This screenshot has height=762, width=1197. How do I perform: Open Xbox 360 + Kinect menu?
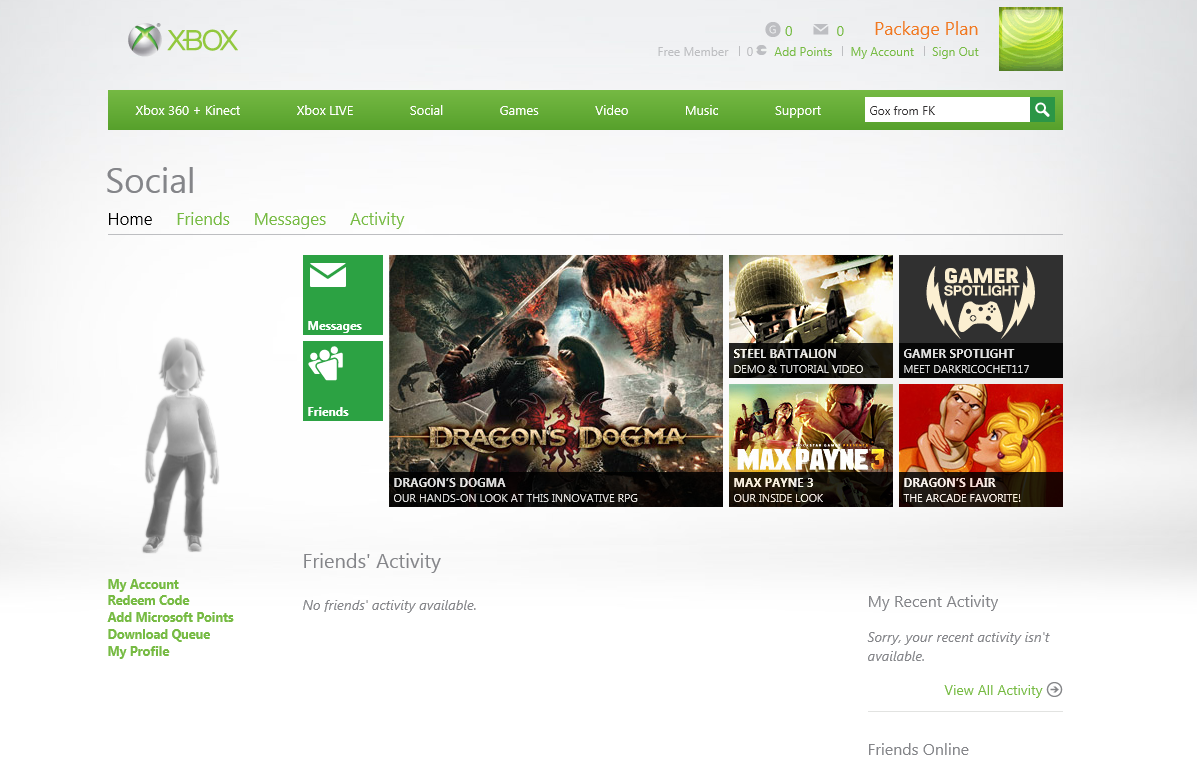tap(188, 111)
